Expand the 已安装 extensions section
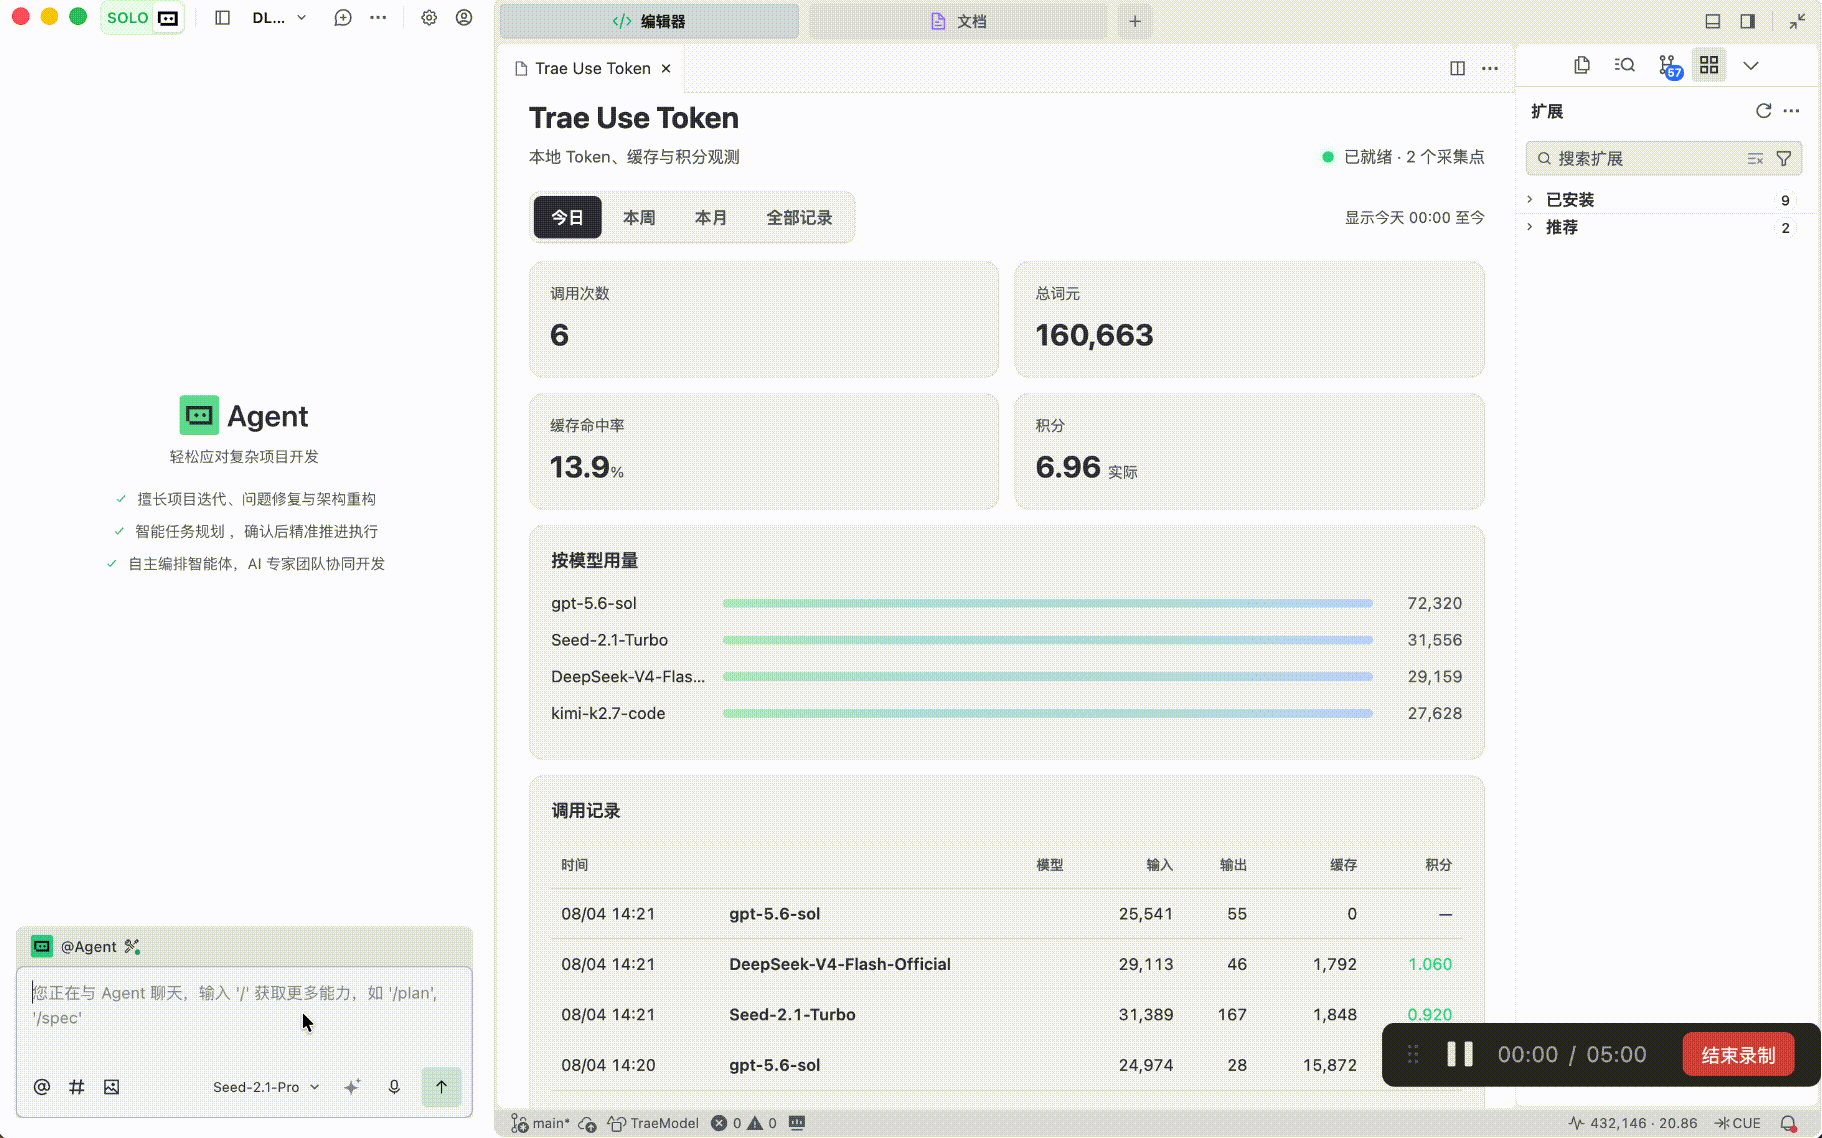 tap(1663, 200)
